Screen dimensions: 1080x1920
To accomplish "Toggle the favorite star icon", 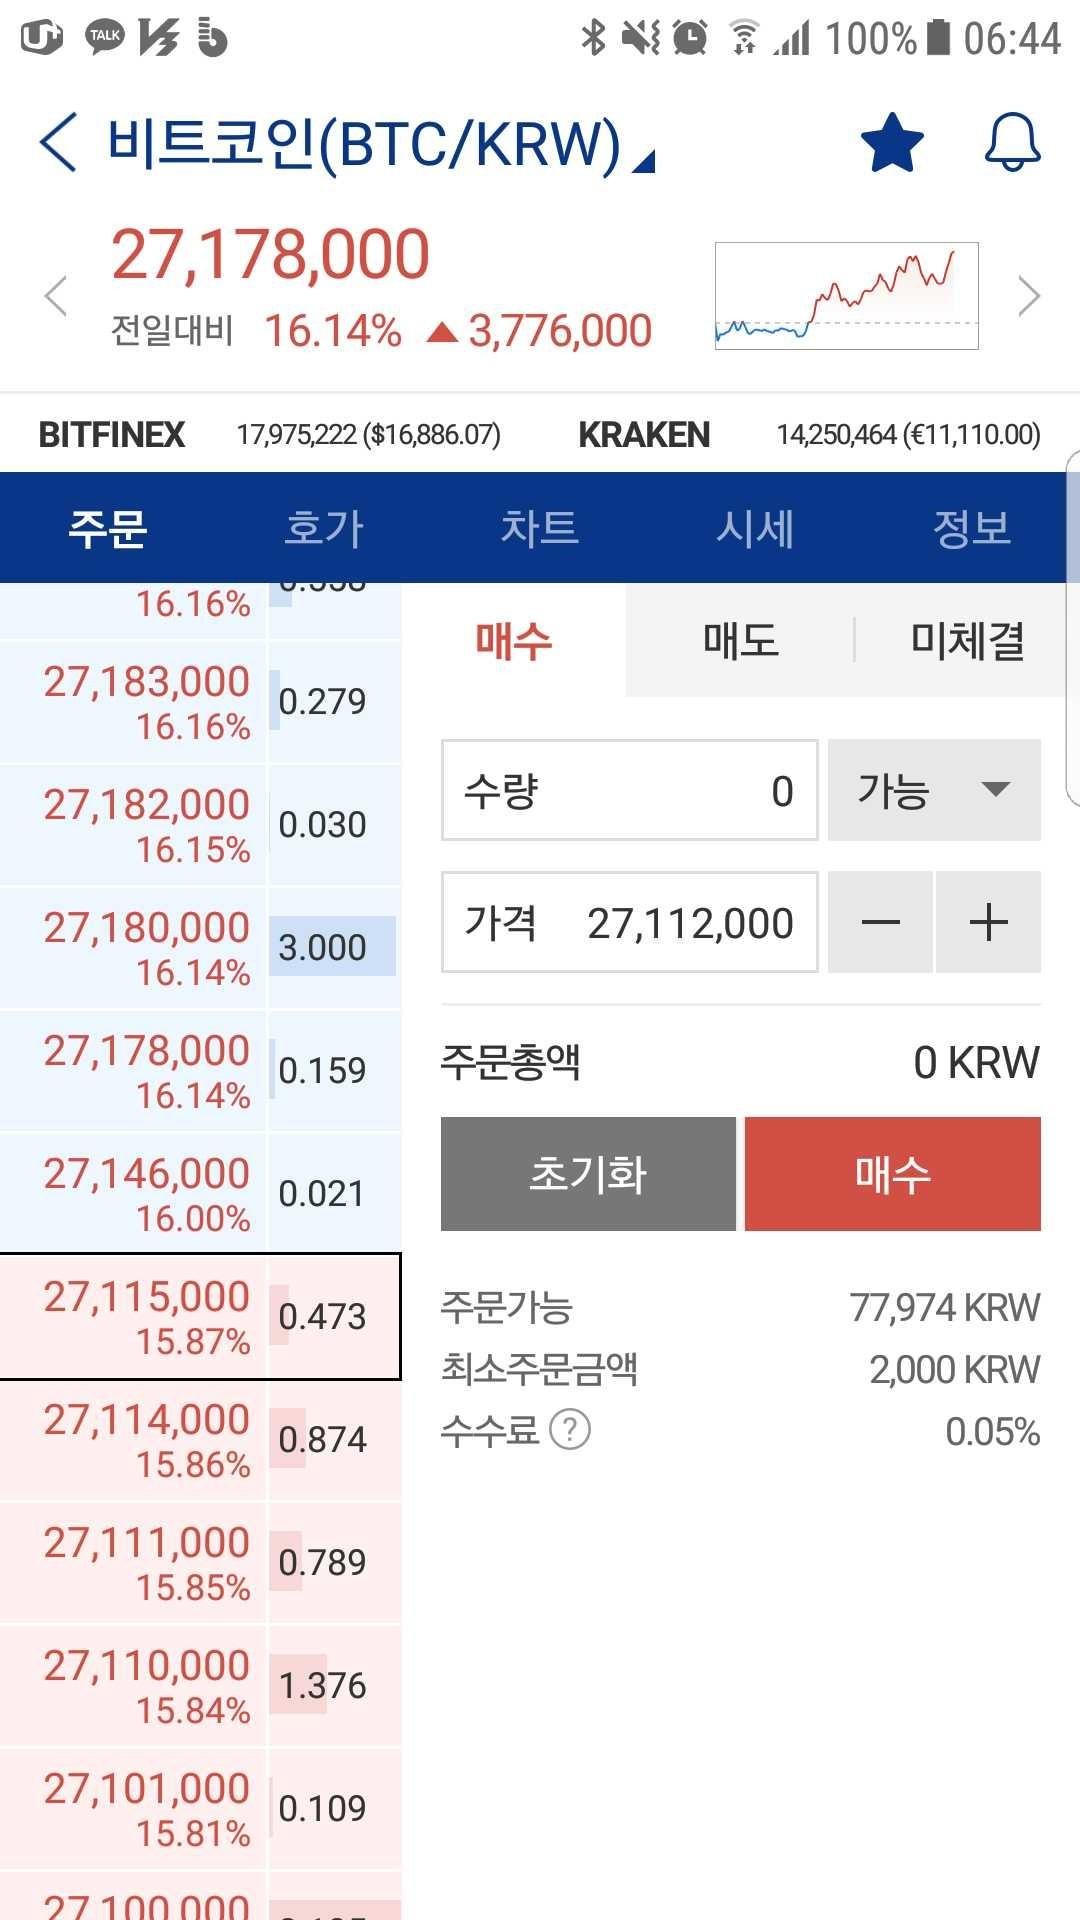I will pyautogui.click(x=892, y=142).
